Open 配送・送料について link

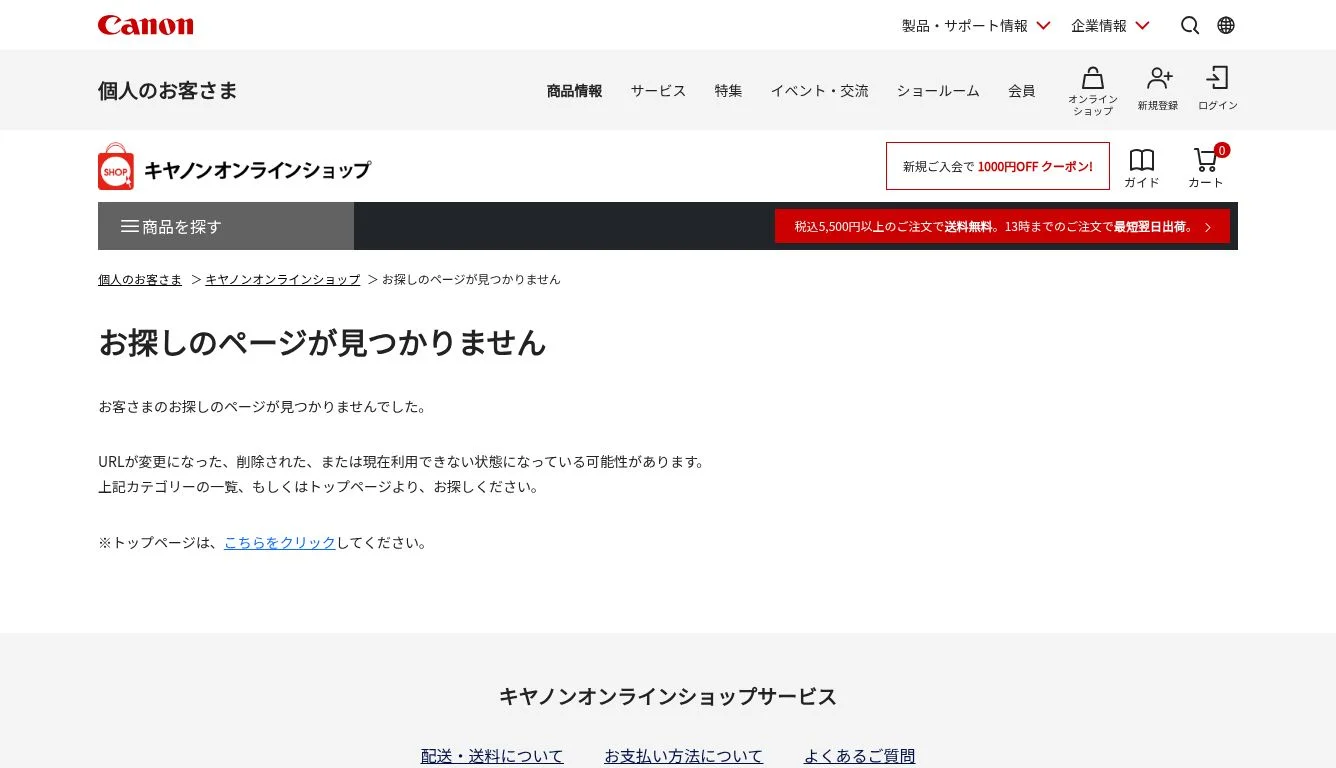[492, 756]
